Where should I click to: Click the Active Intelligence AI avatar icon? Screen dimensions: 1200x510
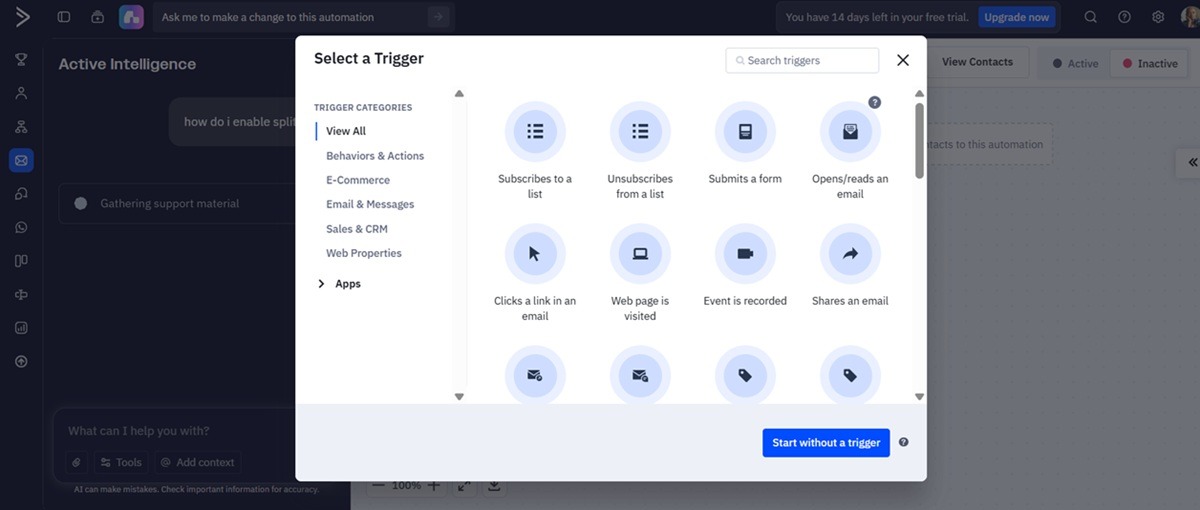coord(131,17)
